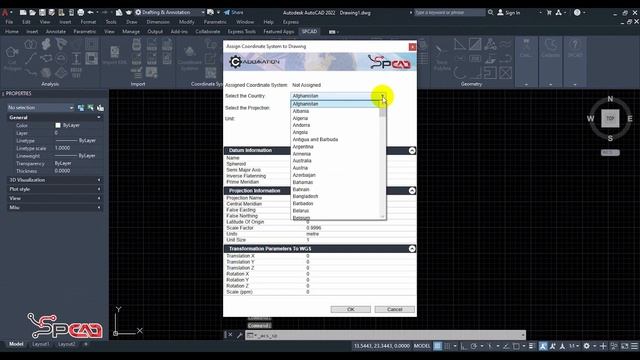Toggle Snap mode in status bar
Viewport: 640px width, 360px height.
tap(447, 346)
